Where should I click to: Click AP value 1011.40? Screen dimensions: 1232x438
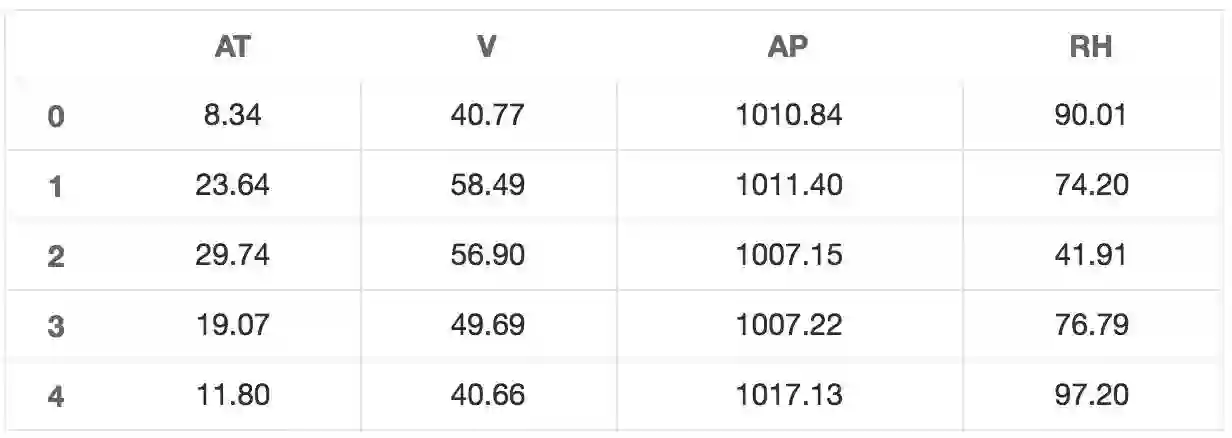pos(789,186)
